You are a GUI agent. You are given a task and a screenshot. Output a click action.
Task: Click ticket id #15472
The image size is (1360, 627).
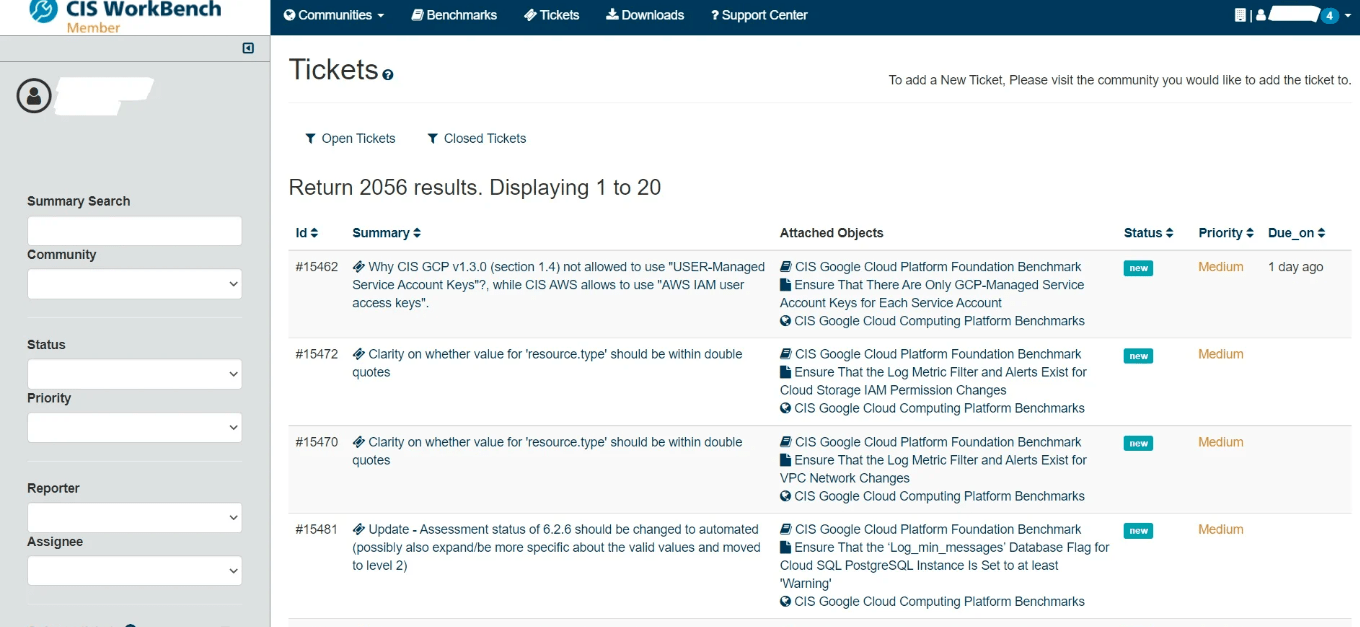pos(317,354)
